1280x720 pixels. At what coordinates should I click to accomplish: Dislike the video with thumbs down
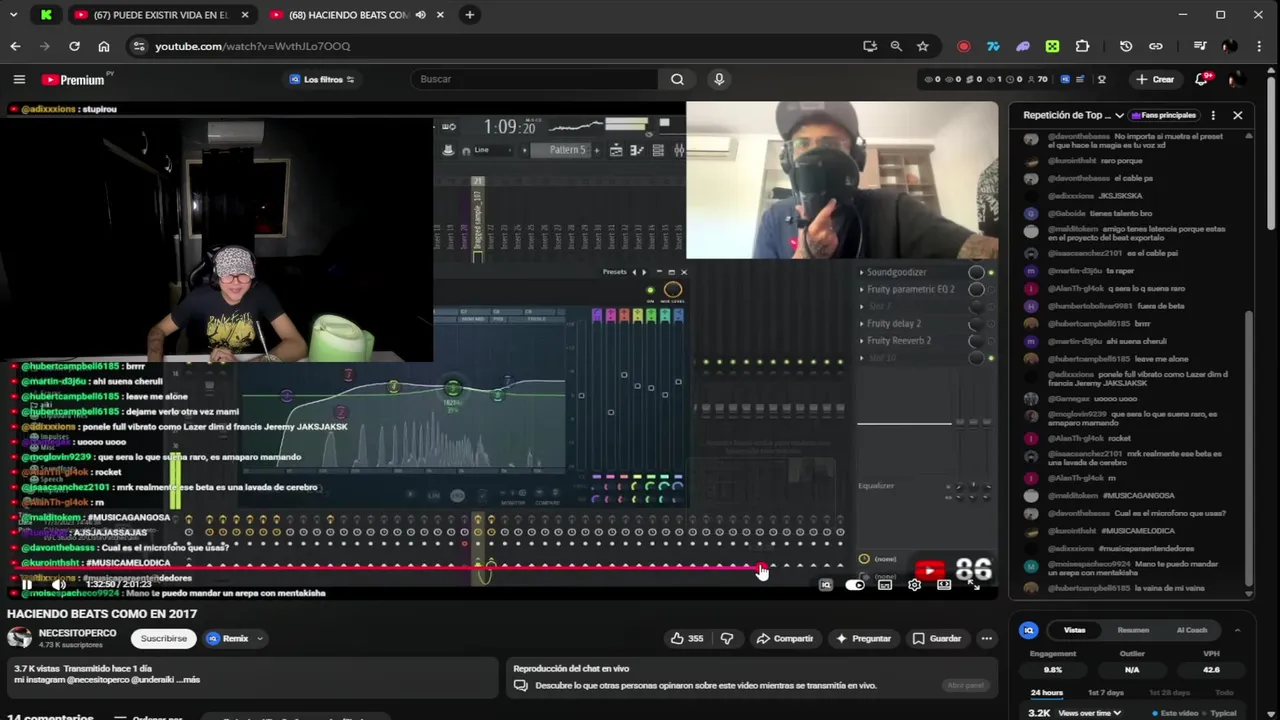coord(727,638)
